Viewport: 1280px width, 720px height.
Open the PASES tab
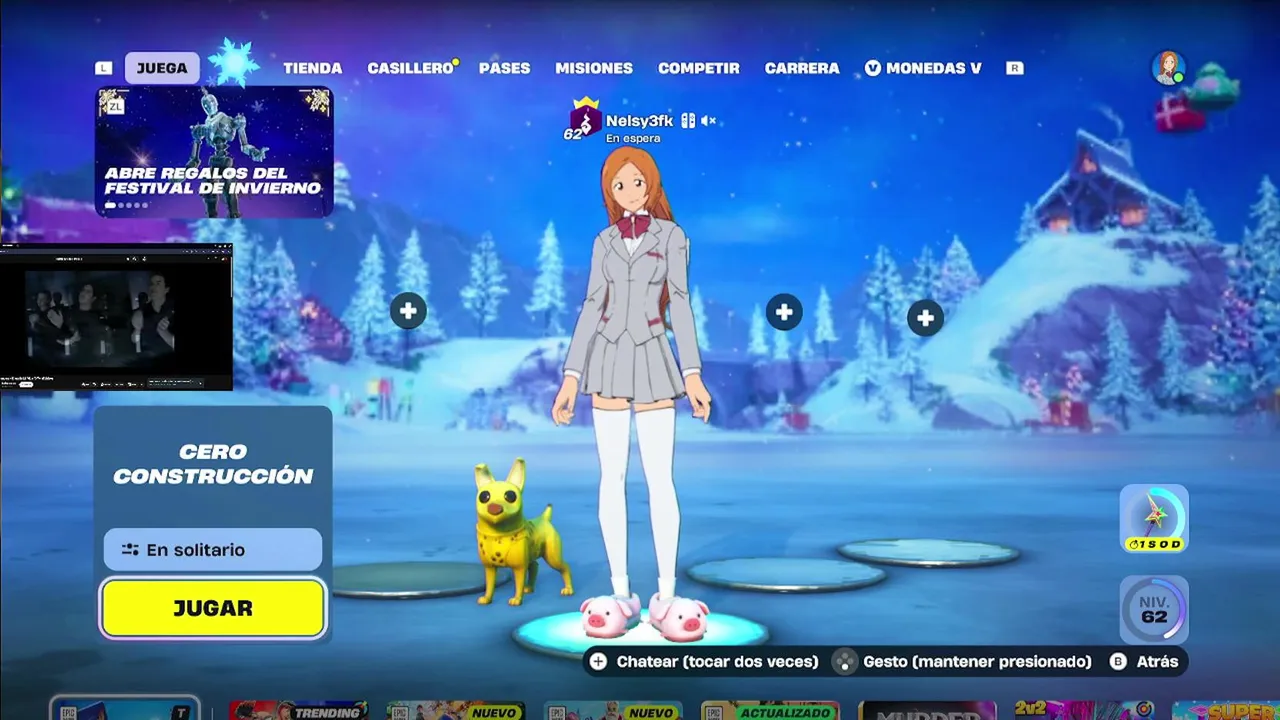[504, 68]
